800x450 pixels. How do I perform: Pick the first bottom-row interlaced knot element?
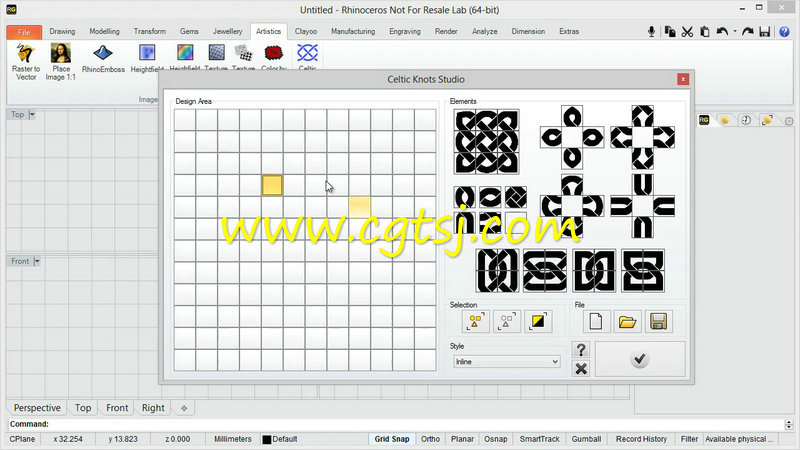(x=497, y=270)
